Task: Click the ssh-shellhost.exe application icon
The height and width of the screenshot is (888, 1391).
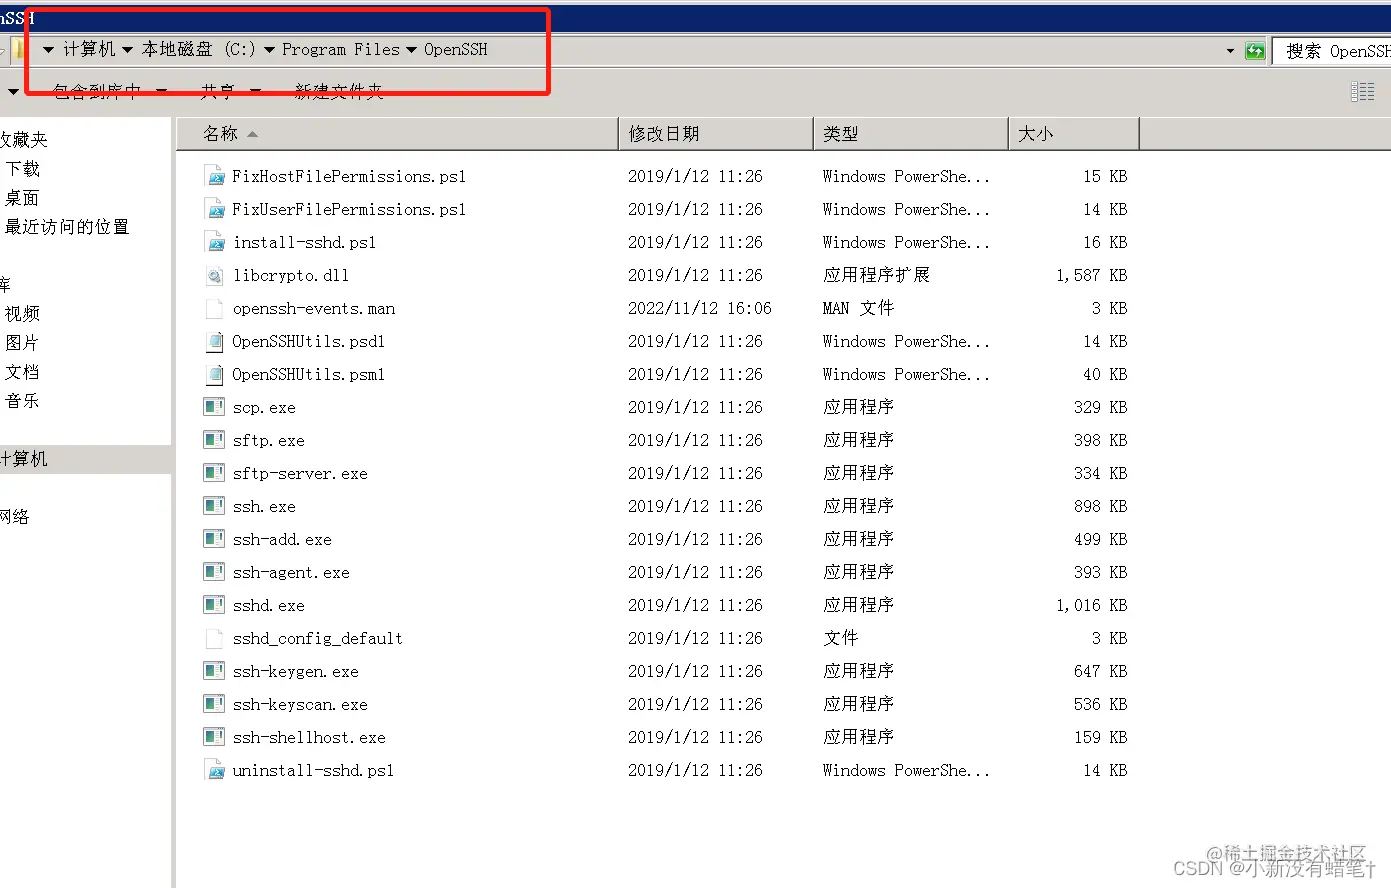Action: coord(214,737)
